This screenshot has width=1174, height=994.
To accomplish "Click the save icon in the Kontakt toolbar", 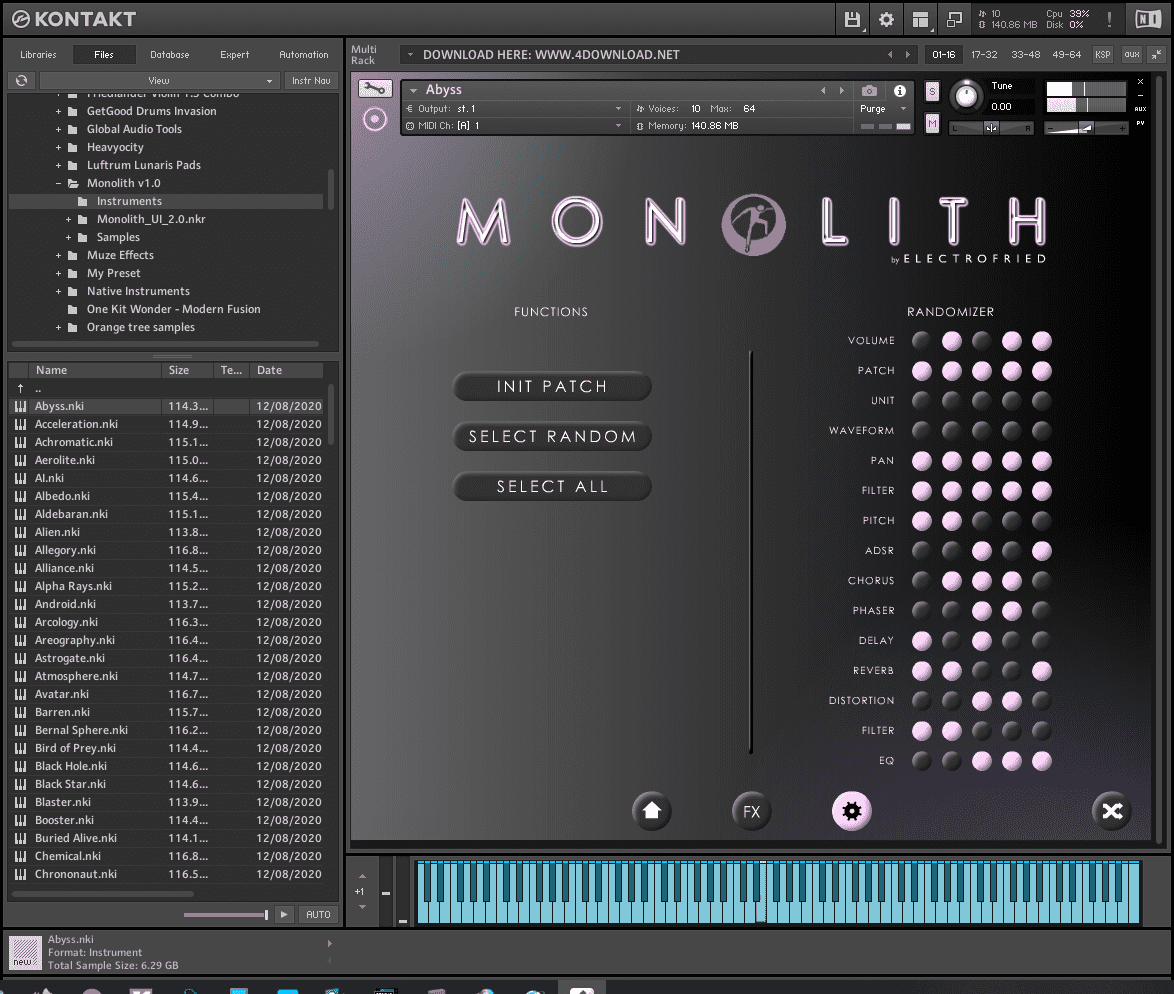I will coord(852,19).
